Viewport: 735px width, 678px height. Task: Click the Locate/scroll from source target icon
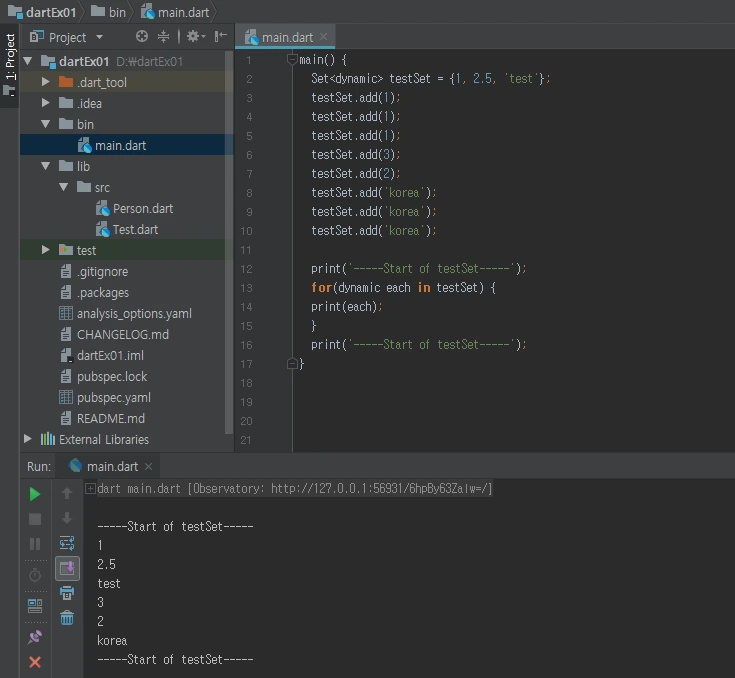pyautogui.click(x=142, y=36)
